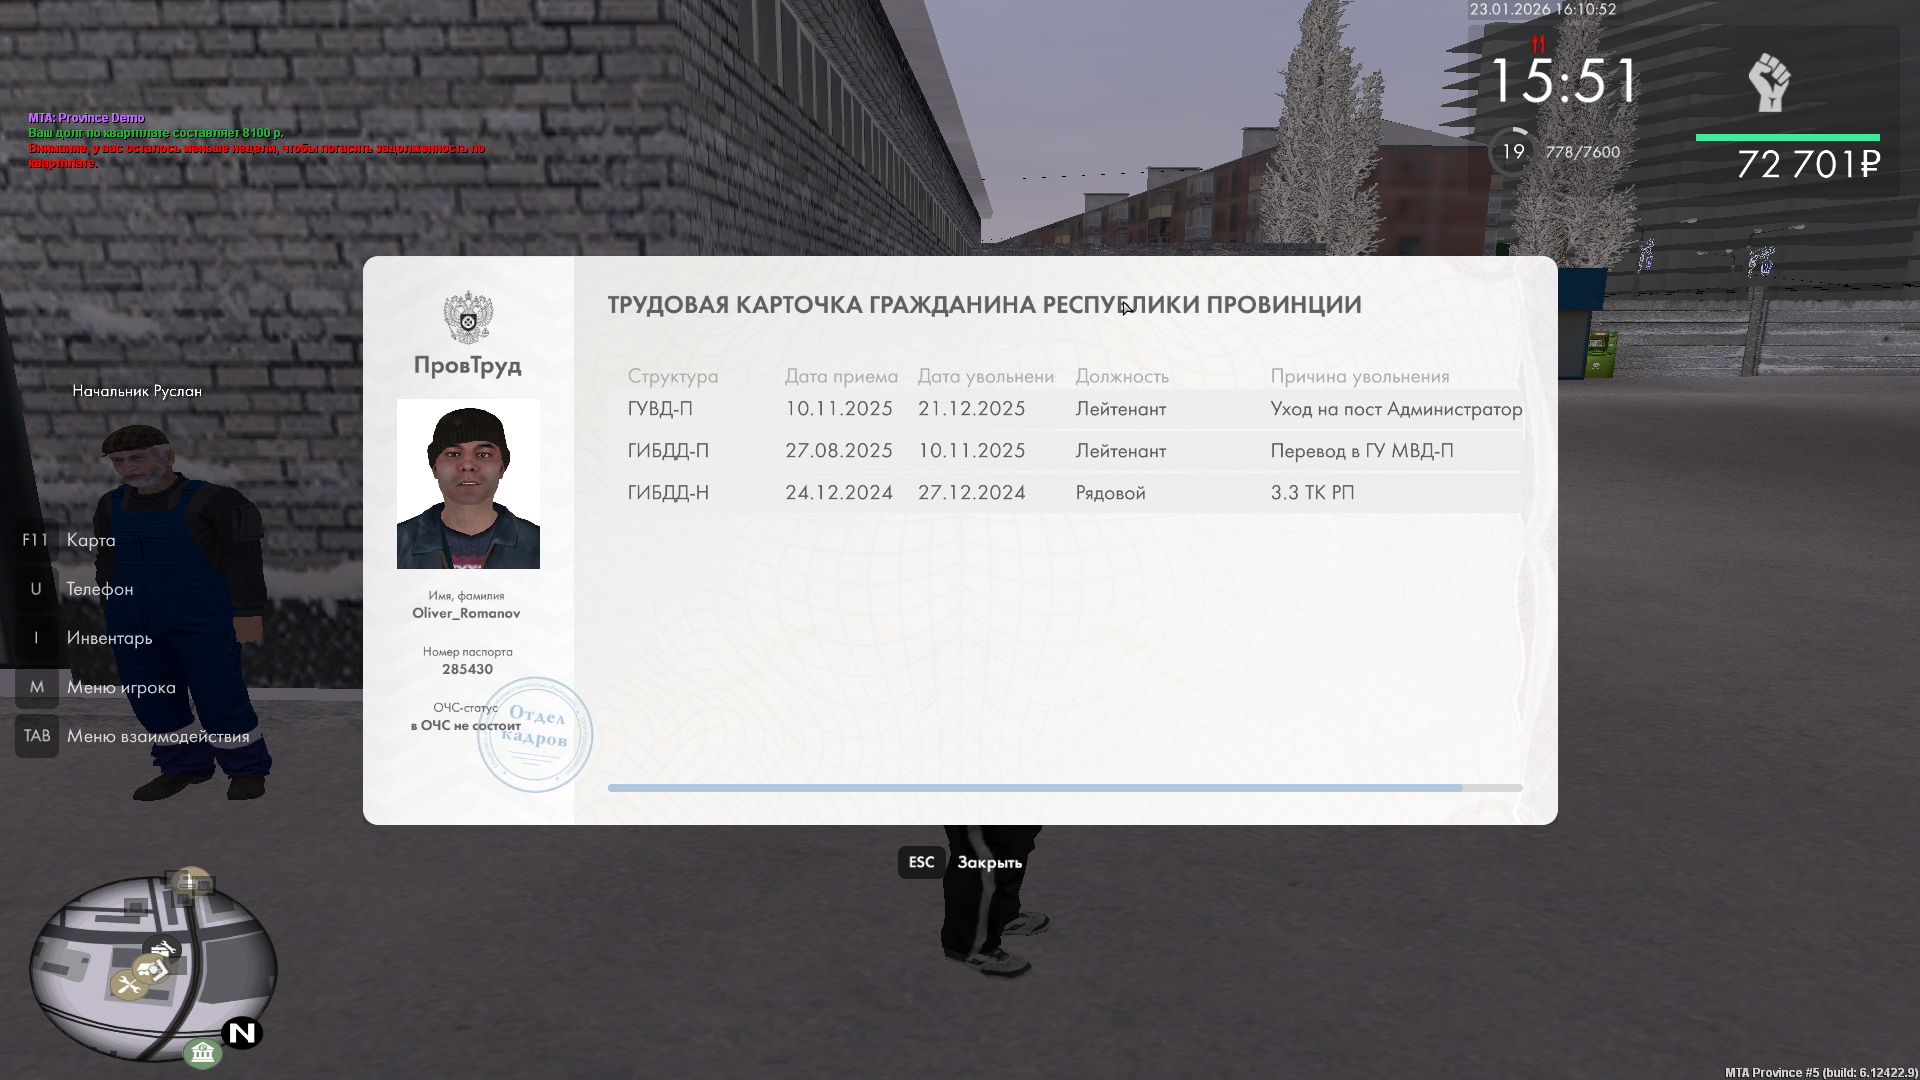Click the Oliver_Romanov passport photo
Screen dimensions: 1920x1080
468,484
